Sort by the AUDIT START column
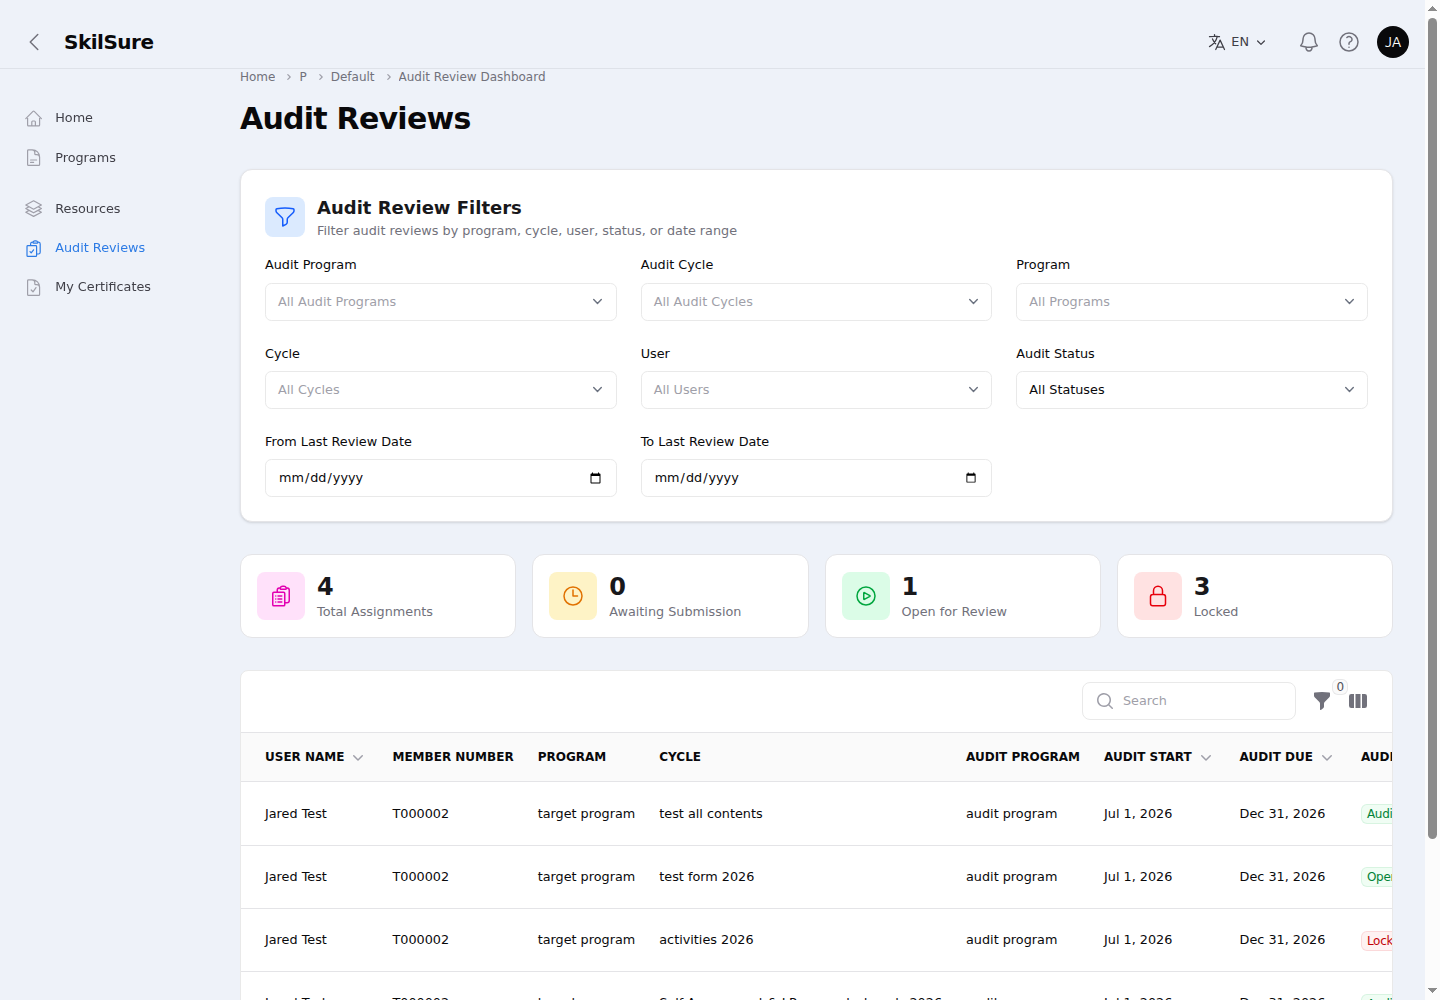Viewport: 1440px width, 1000px height. (x=1157, y=757)
